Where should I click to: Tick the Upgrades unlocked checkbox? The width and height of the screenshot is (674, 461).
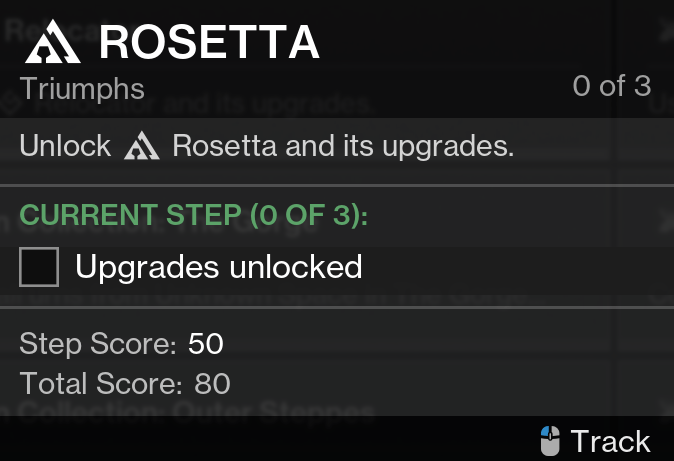(x=39, y=267)
